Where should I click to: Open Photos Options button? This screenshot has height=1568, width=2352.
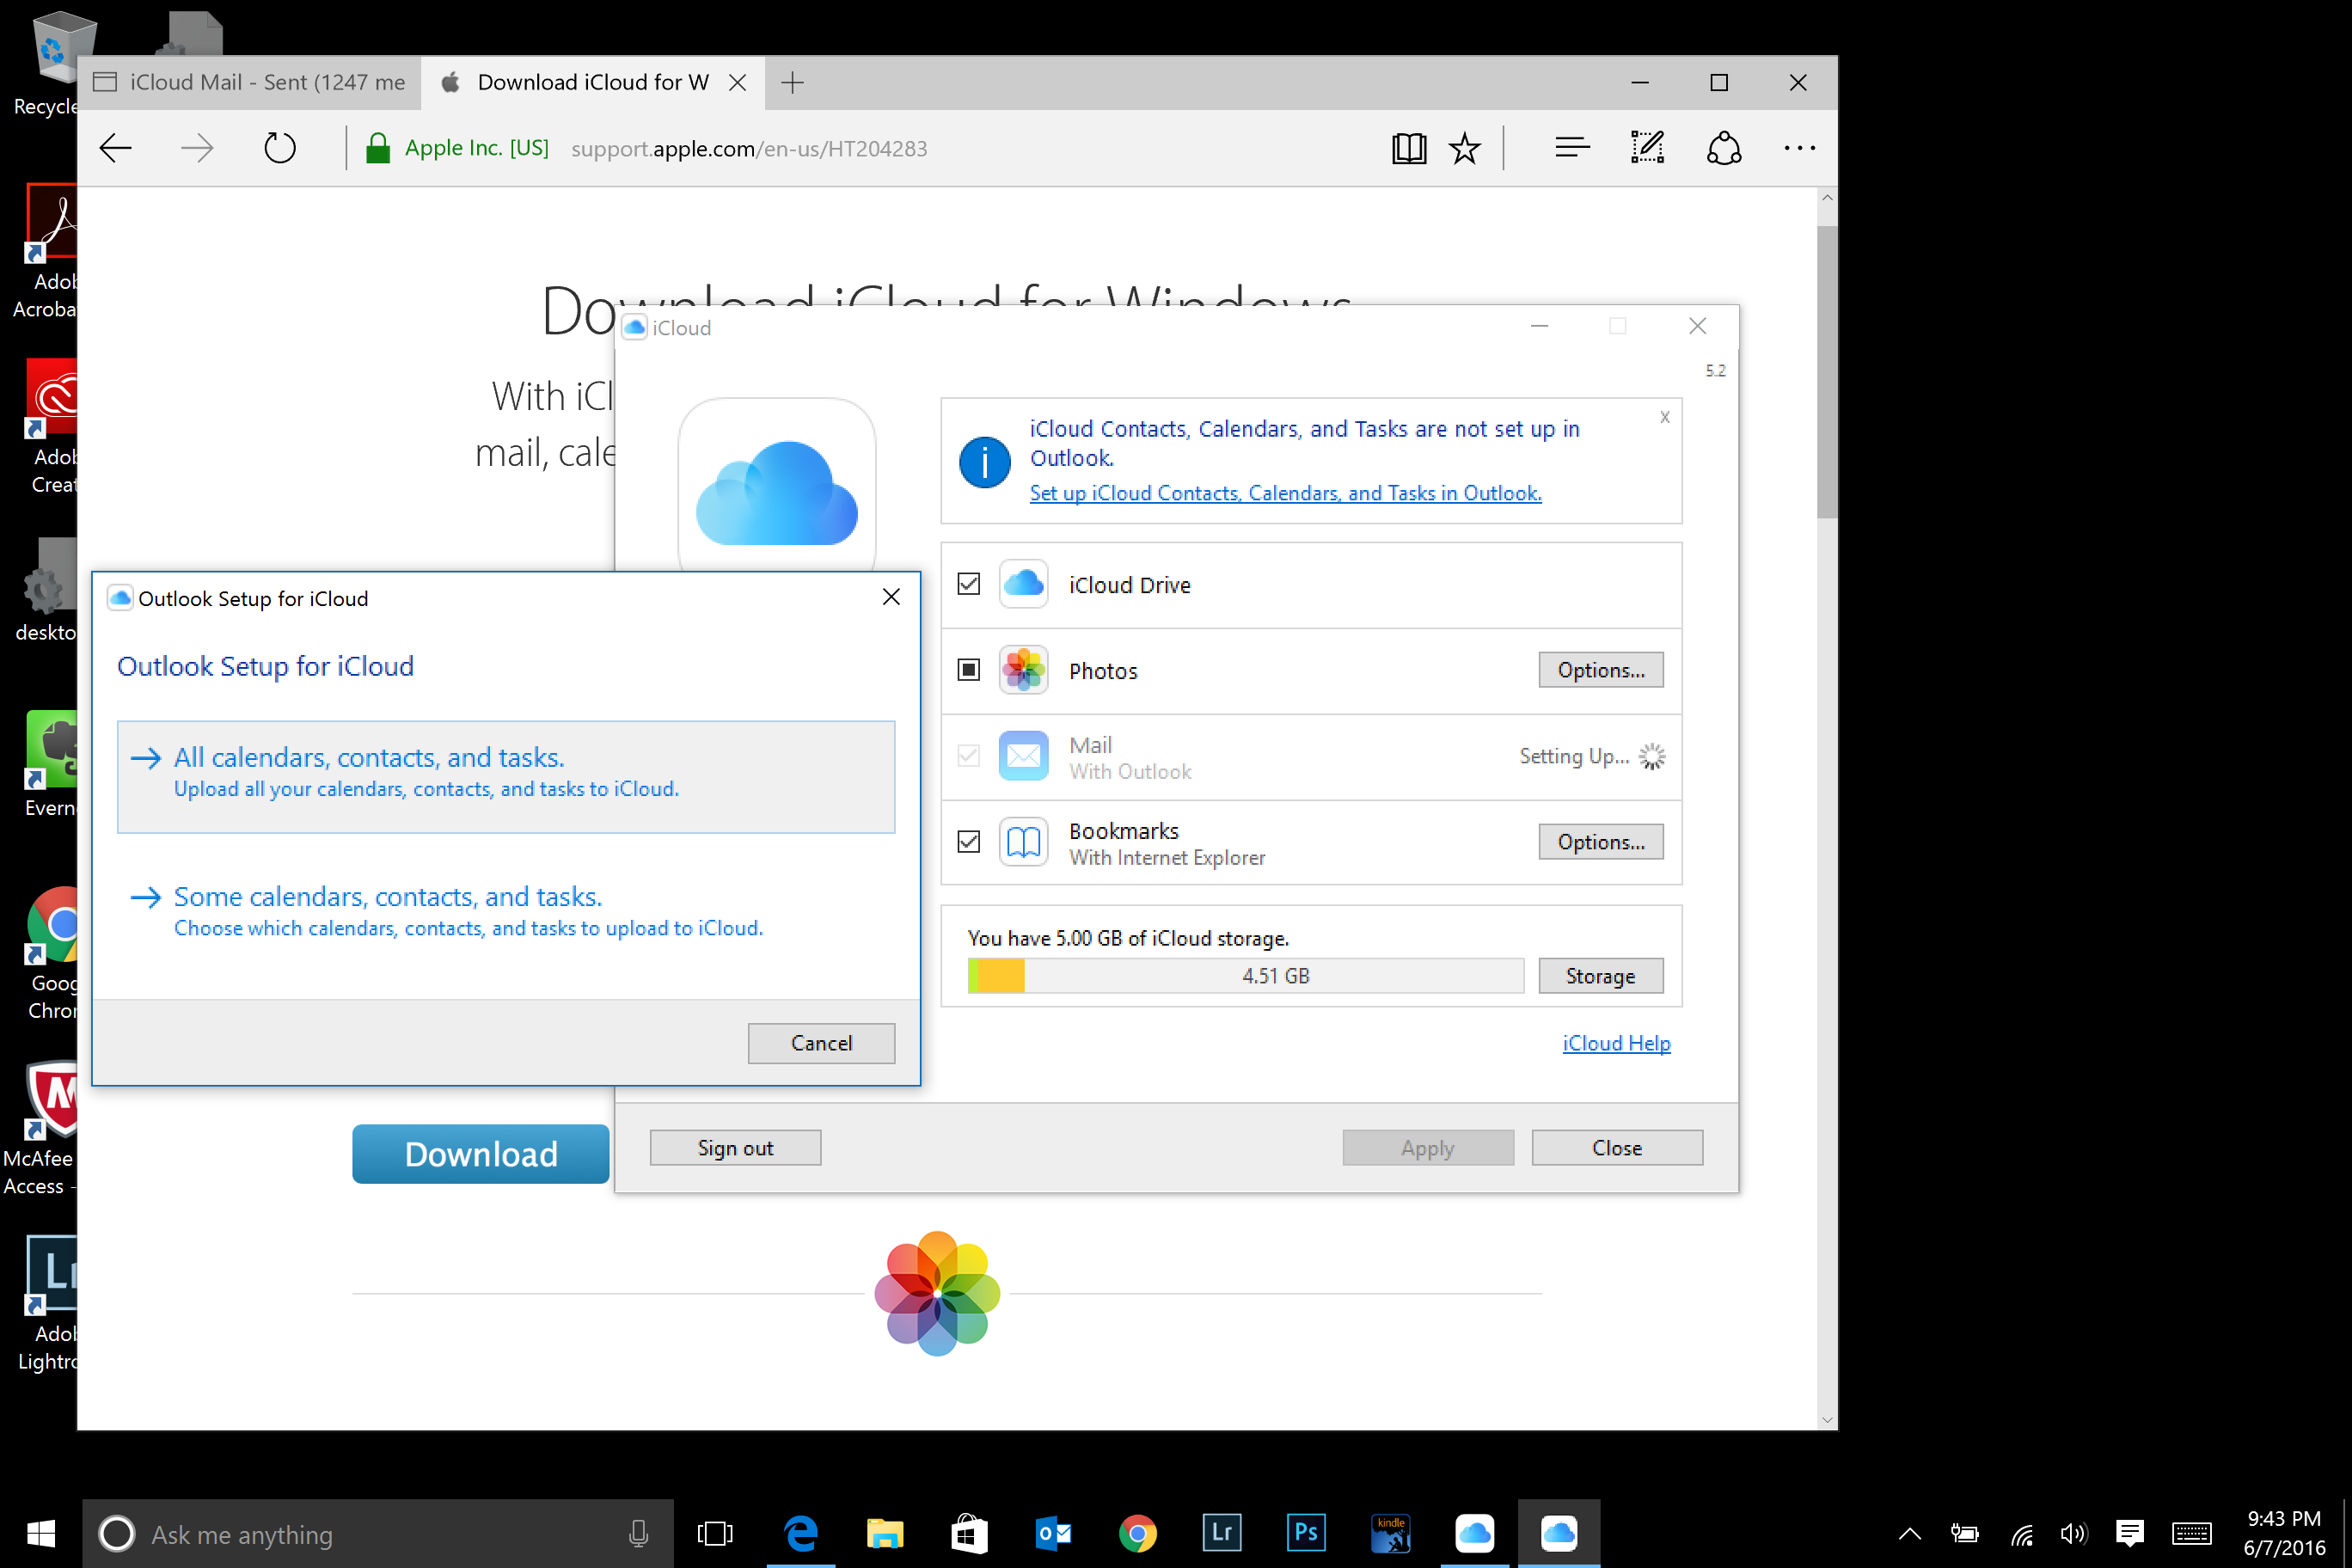(x=1601, y=670)
